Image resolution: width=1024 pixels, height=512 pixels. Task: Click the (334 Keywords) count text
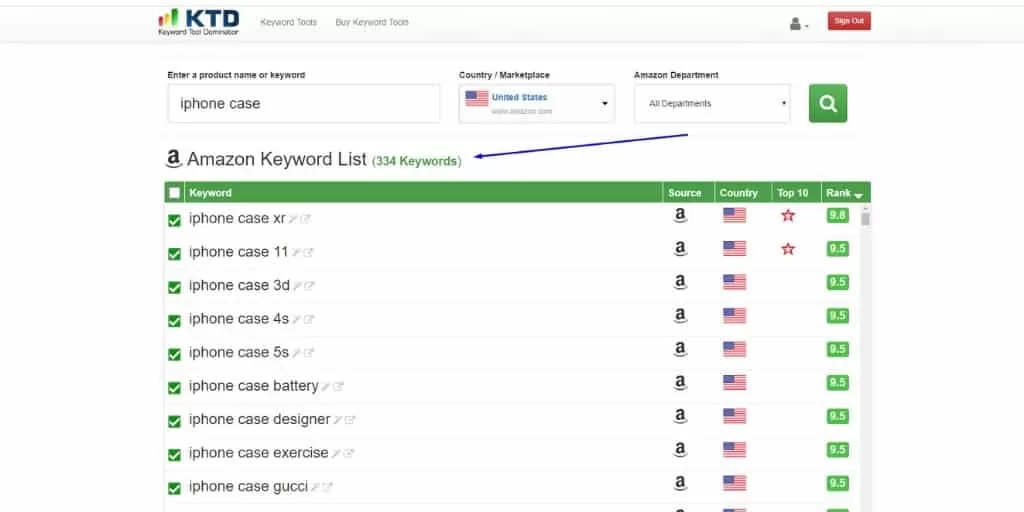(x=416, y=161)
